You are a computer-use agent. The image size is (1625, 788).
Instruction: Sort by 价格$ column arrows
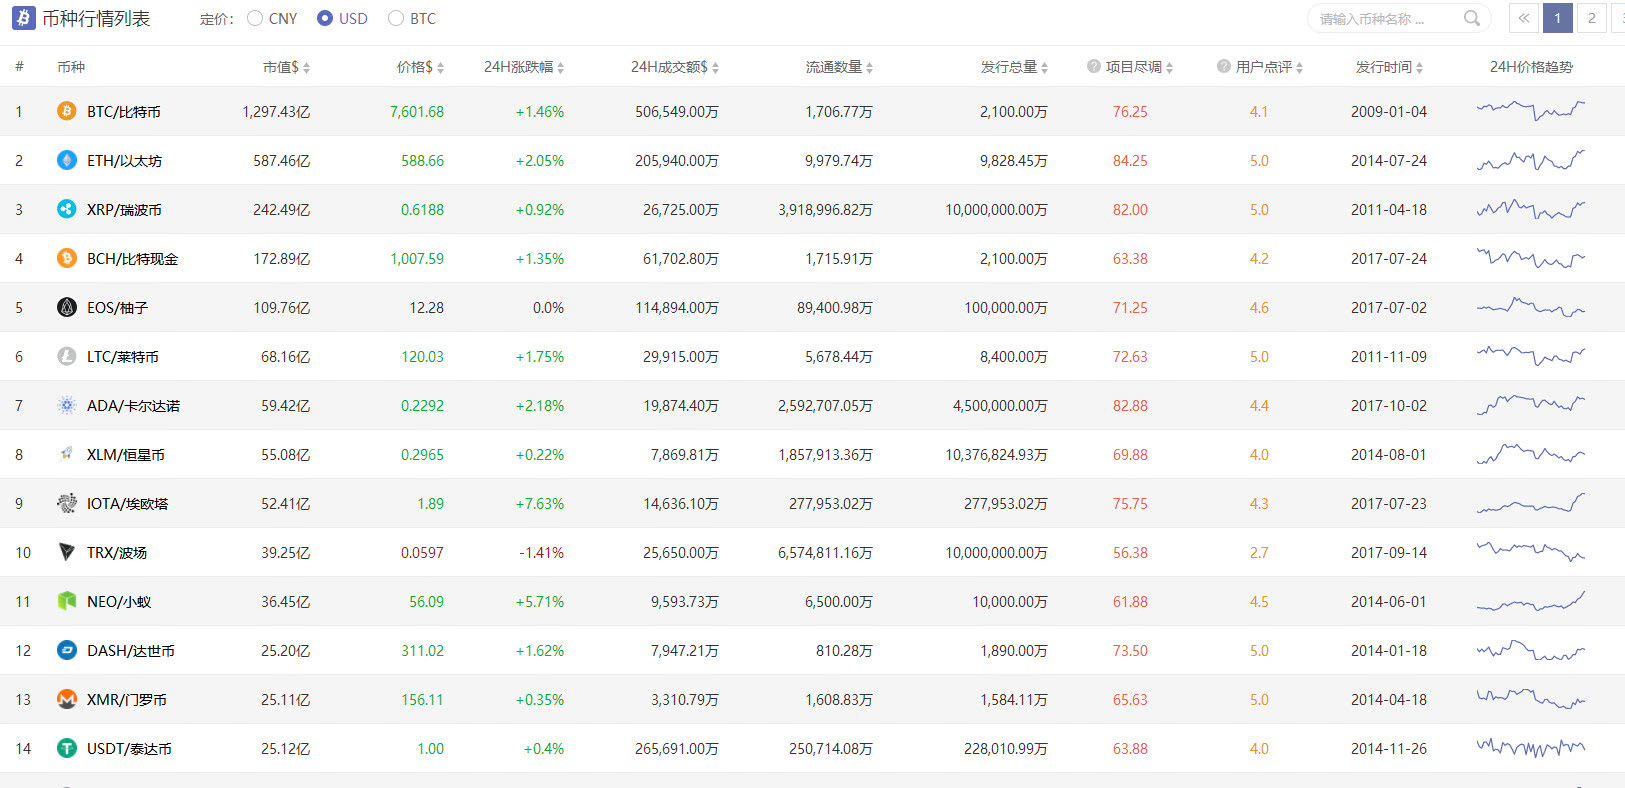(x=440, y=67)
